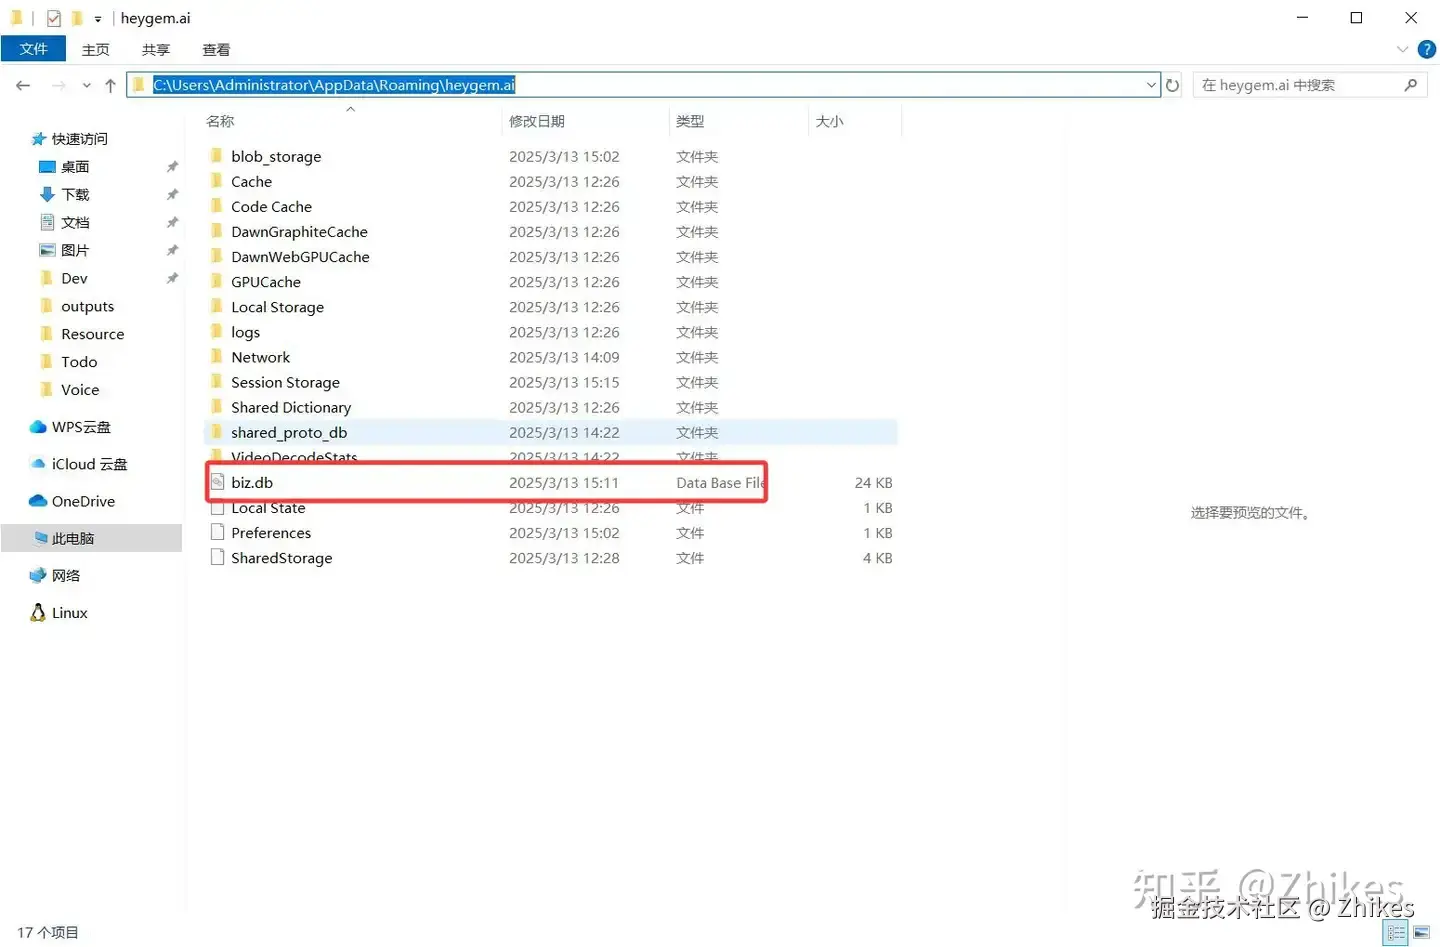This screenshot has height=947, width=1440.
Task: Select the Network folder
Action: tap(260, 357)
